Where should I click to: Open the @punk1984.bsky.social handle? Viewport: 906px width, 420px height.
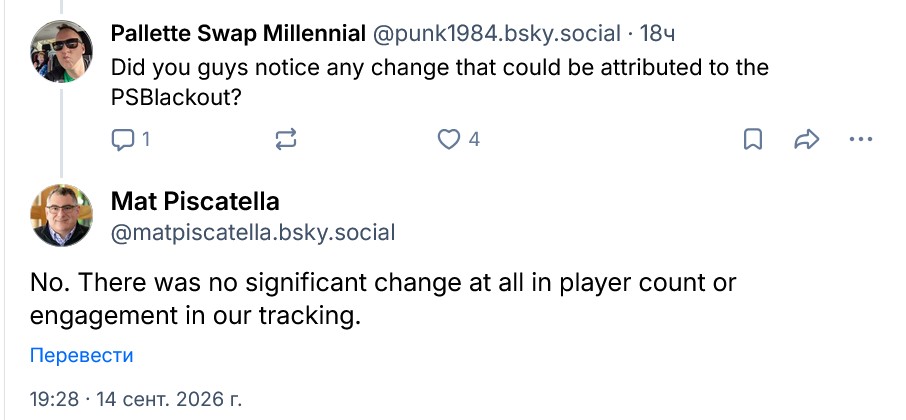pos(496,34)
